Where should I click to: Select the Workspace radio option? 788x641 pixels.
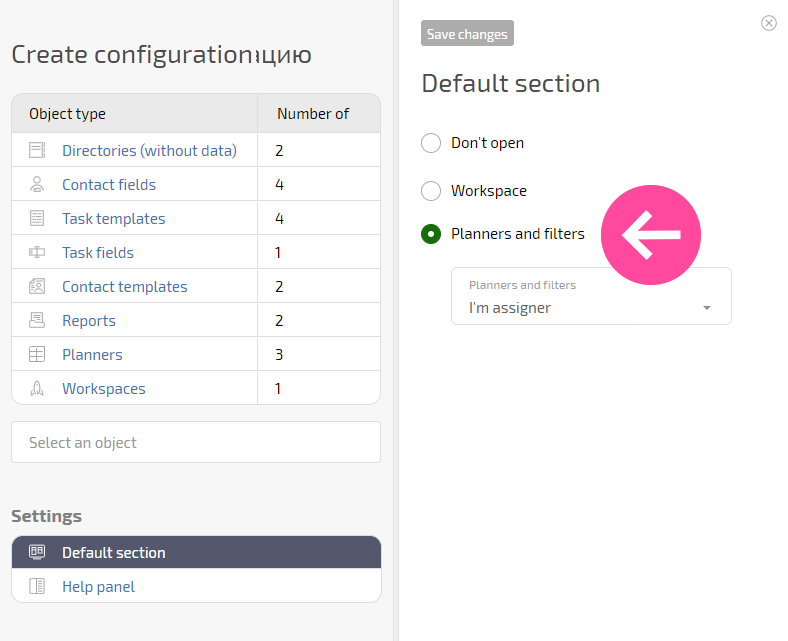431,191
